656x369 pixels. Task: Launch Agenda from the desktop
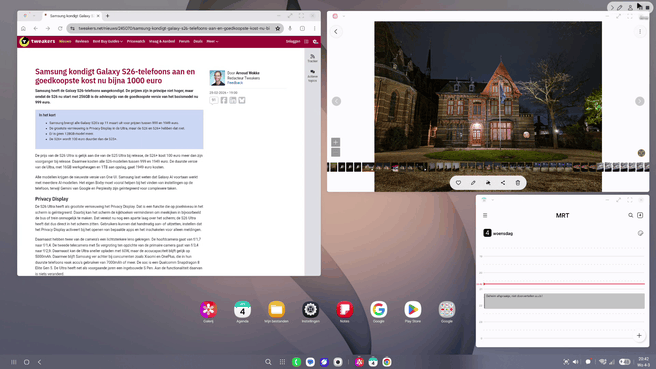[x=242, y=312]
